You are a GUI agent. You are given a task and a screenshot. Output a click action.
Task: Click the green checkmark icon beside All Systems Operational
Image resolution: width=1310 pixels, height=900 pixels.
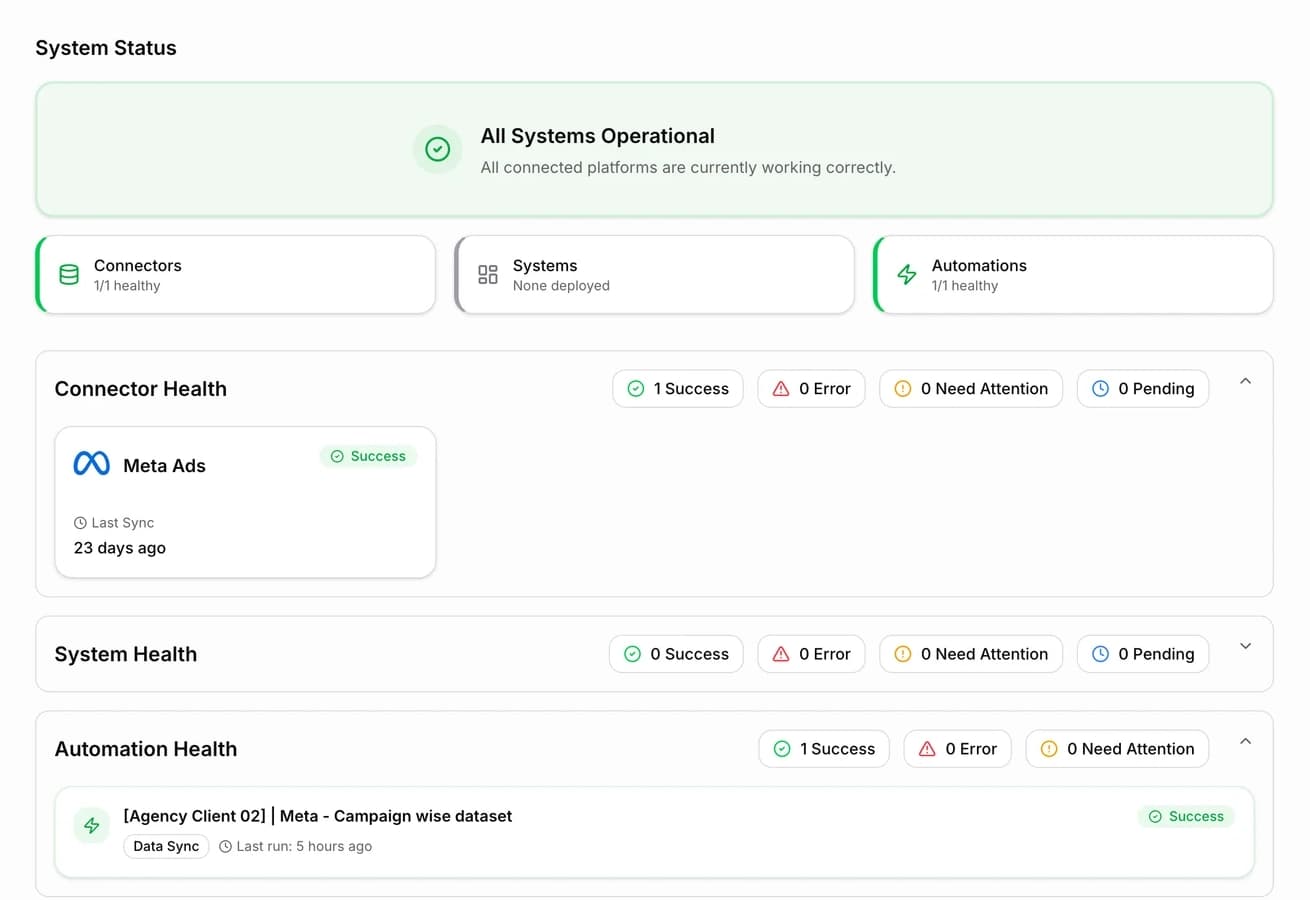[x=438, y=149]
